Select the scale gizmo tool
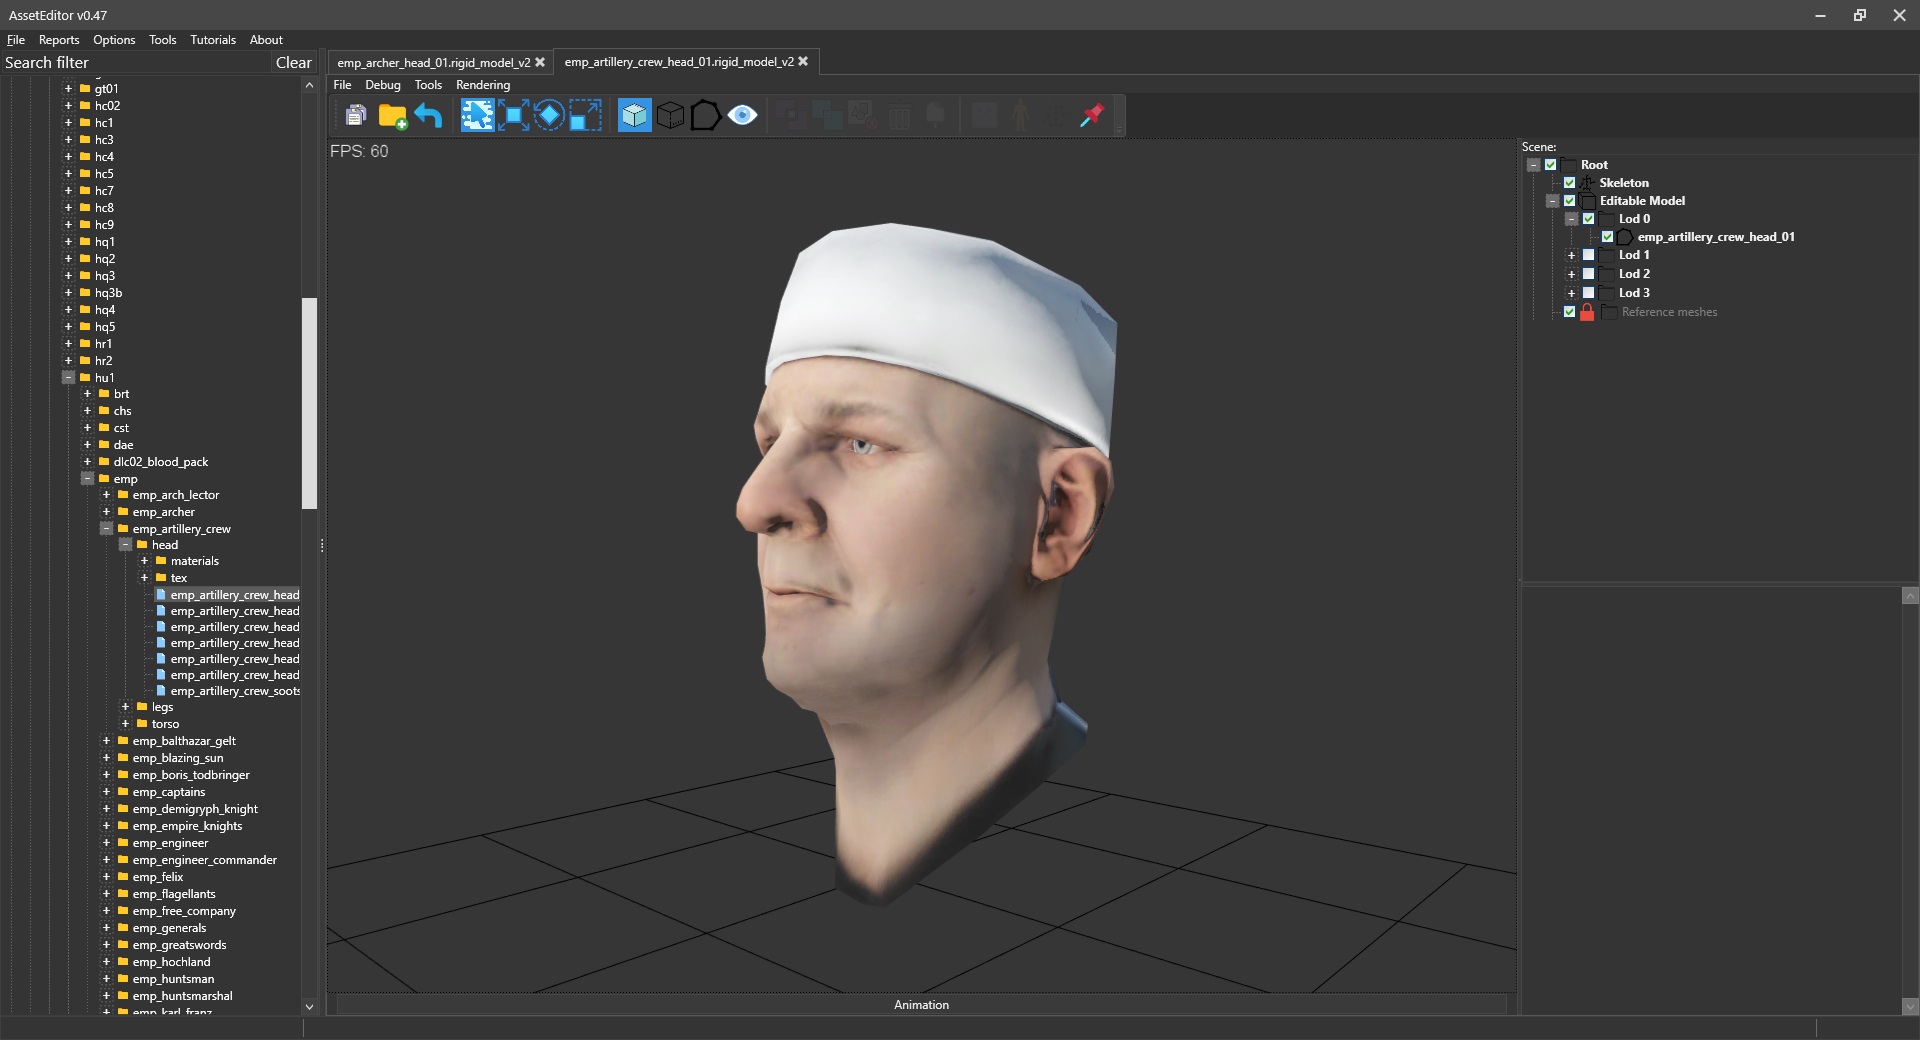The image size is (1920, 1040). 585,116
